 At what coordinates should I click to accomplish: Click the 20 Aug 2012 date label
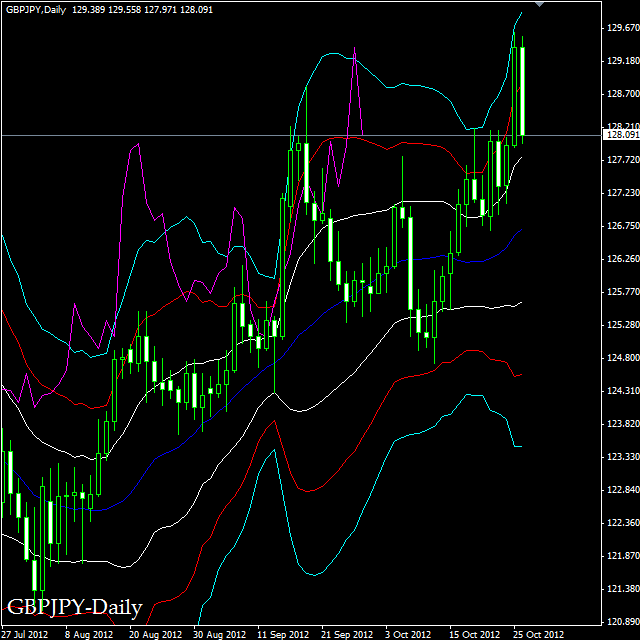[x=155, y=634]
